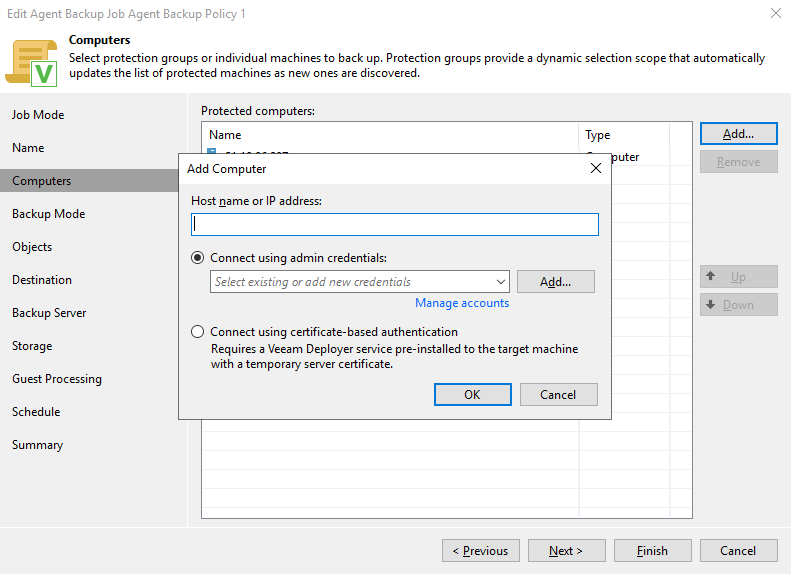Close the Edit Agent Backup Job window
The image size is (791, 574).
[x=776, y=14]
